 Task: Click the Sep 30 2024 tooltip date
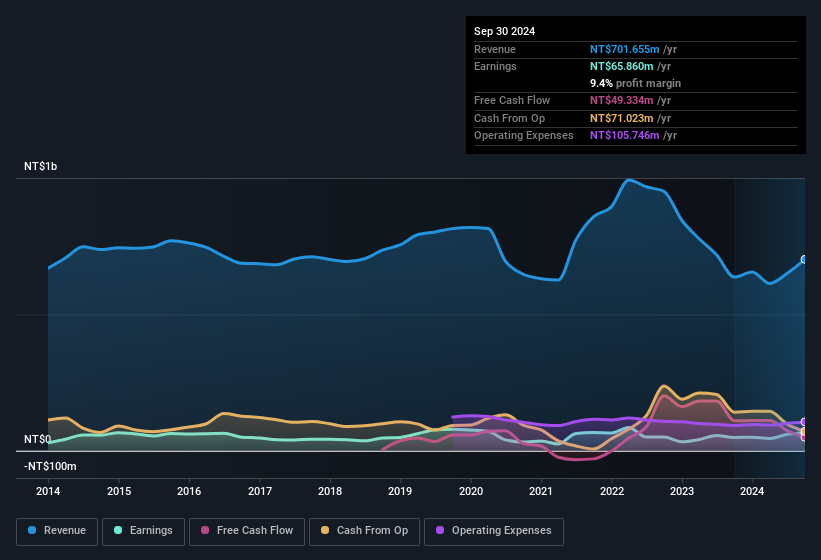click(504, 31)
